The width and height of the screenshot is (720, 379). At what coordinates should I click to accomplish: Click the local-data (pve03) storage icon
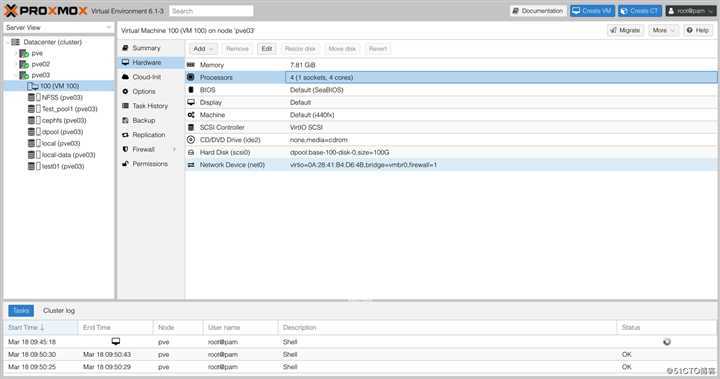click(34, 155)
